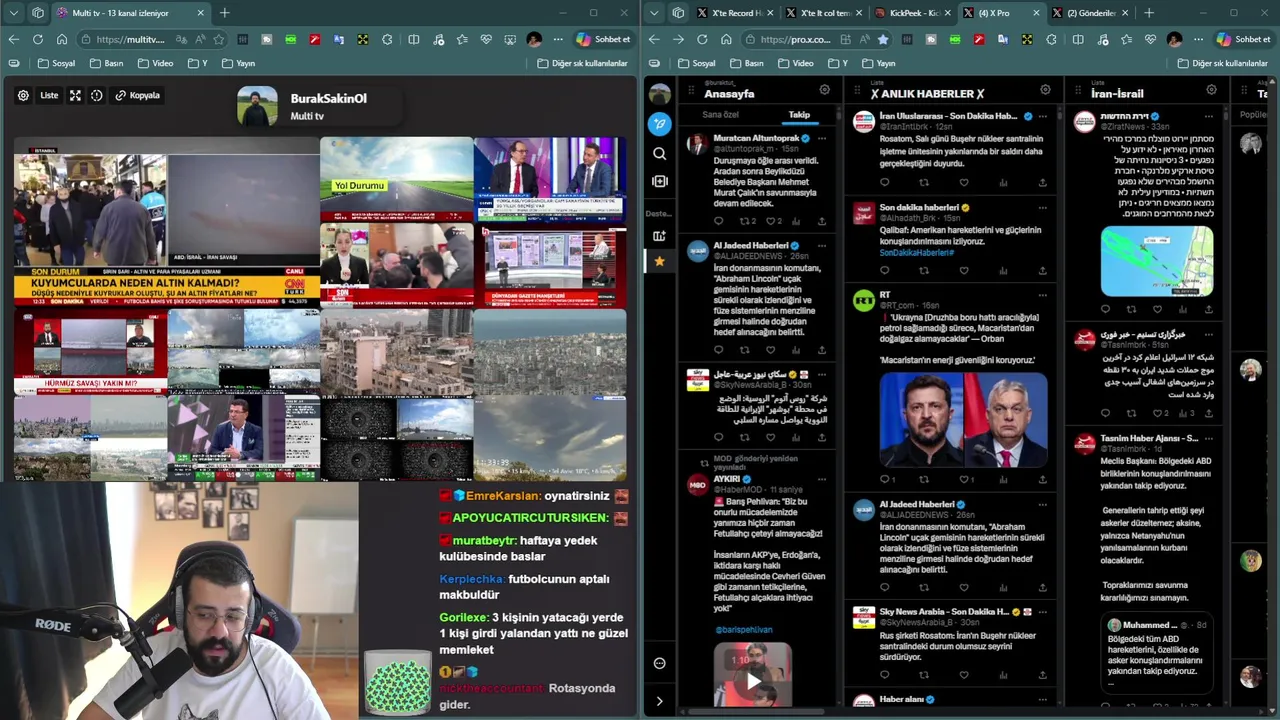Click the Liste button on Multi tv

pos(49,95)
